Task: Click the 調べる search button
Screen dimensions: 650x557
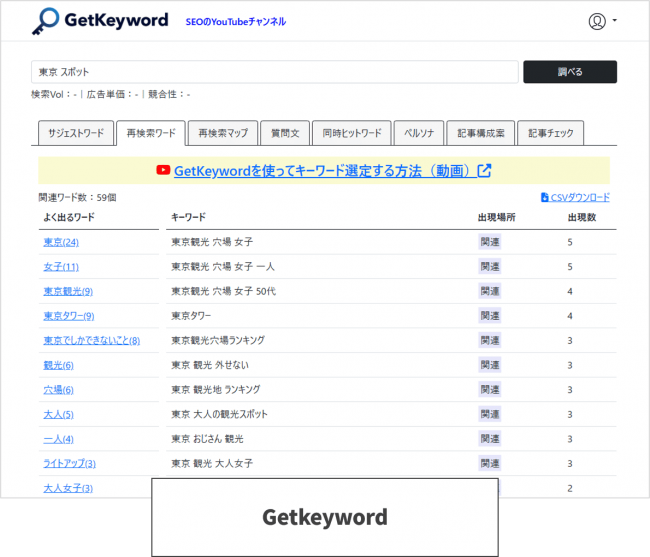Action: pyautogui.click(x=569, y=72)
